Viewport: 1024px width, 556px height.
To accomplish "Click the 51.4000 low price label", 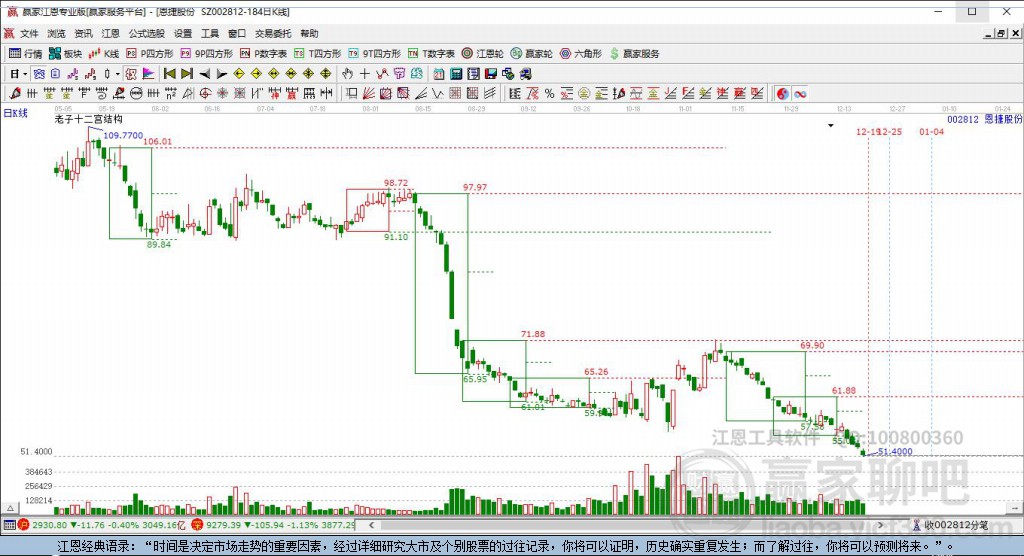I will pos(895,451).
